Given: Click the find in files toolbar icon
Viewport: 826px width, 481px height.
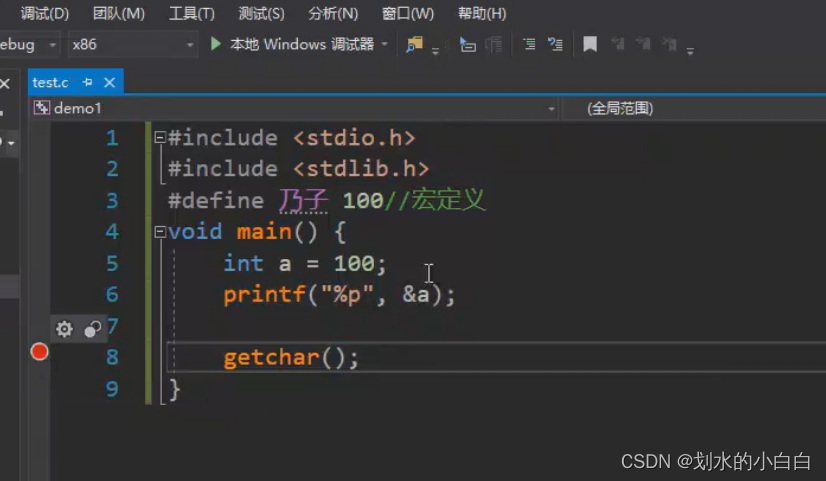Looking at the screenshot, I should pyautogui.click(x=414, y=44).
